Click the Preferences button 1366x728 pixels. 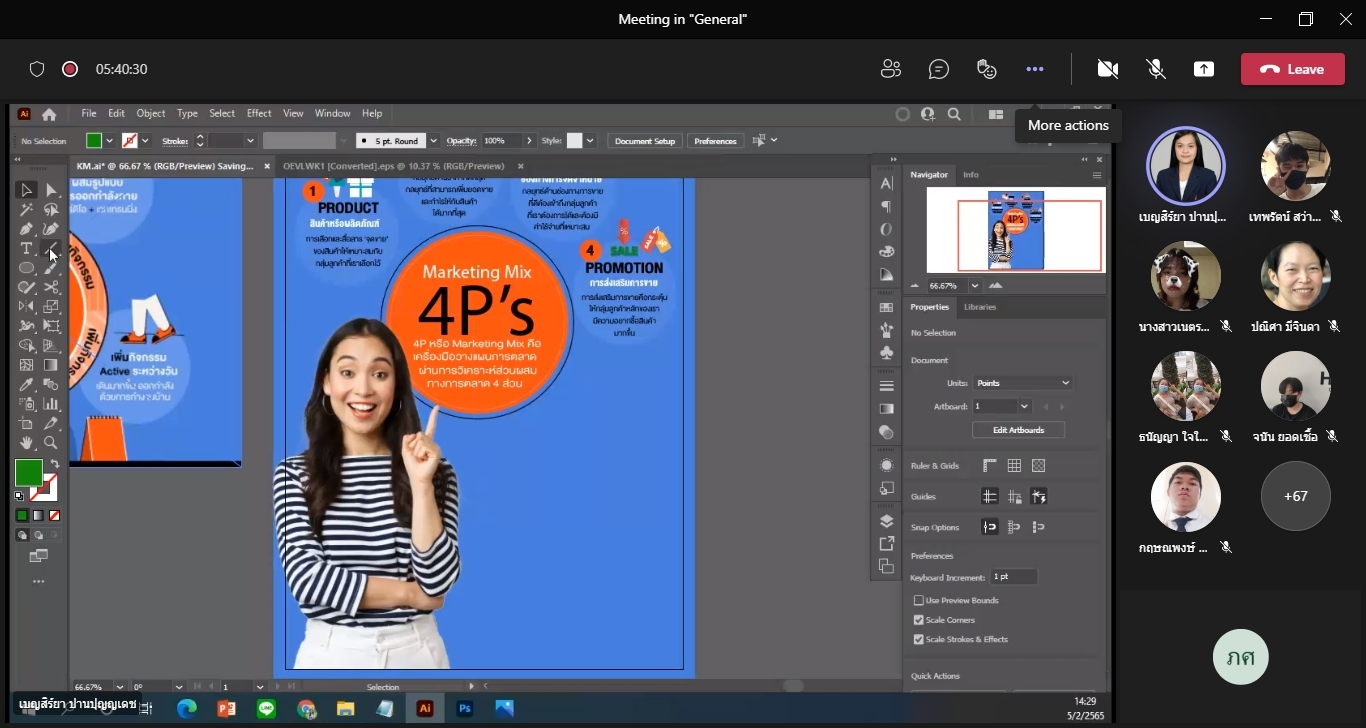[x=715, y=141]
